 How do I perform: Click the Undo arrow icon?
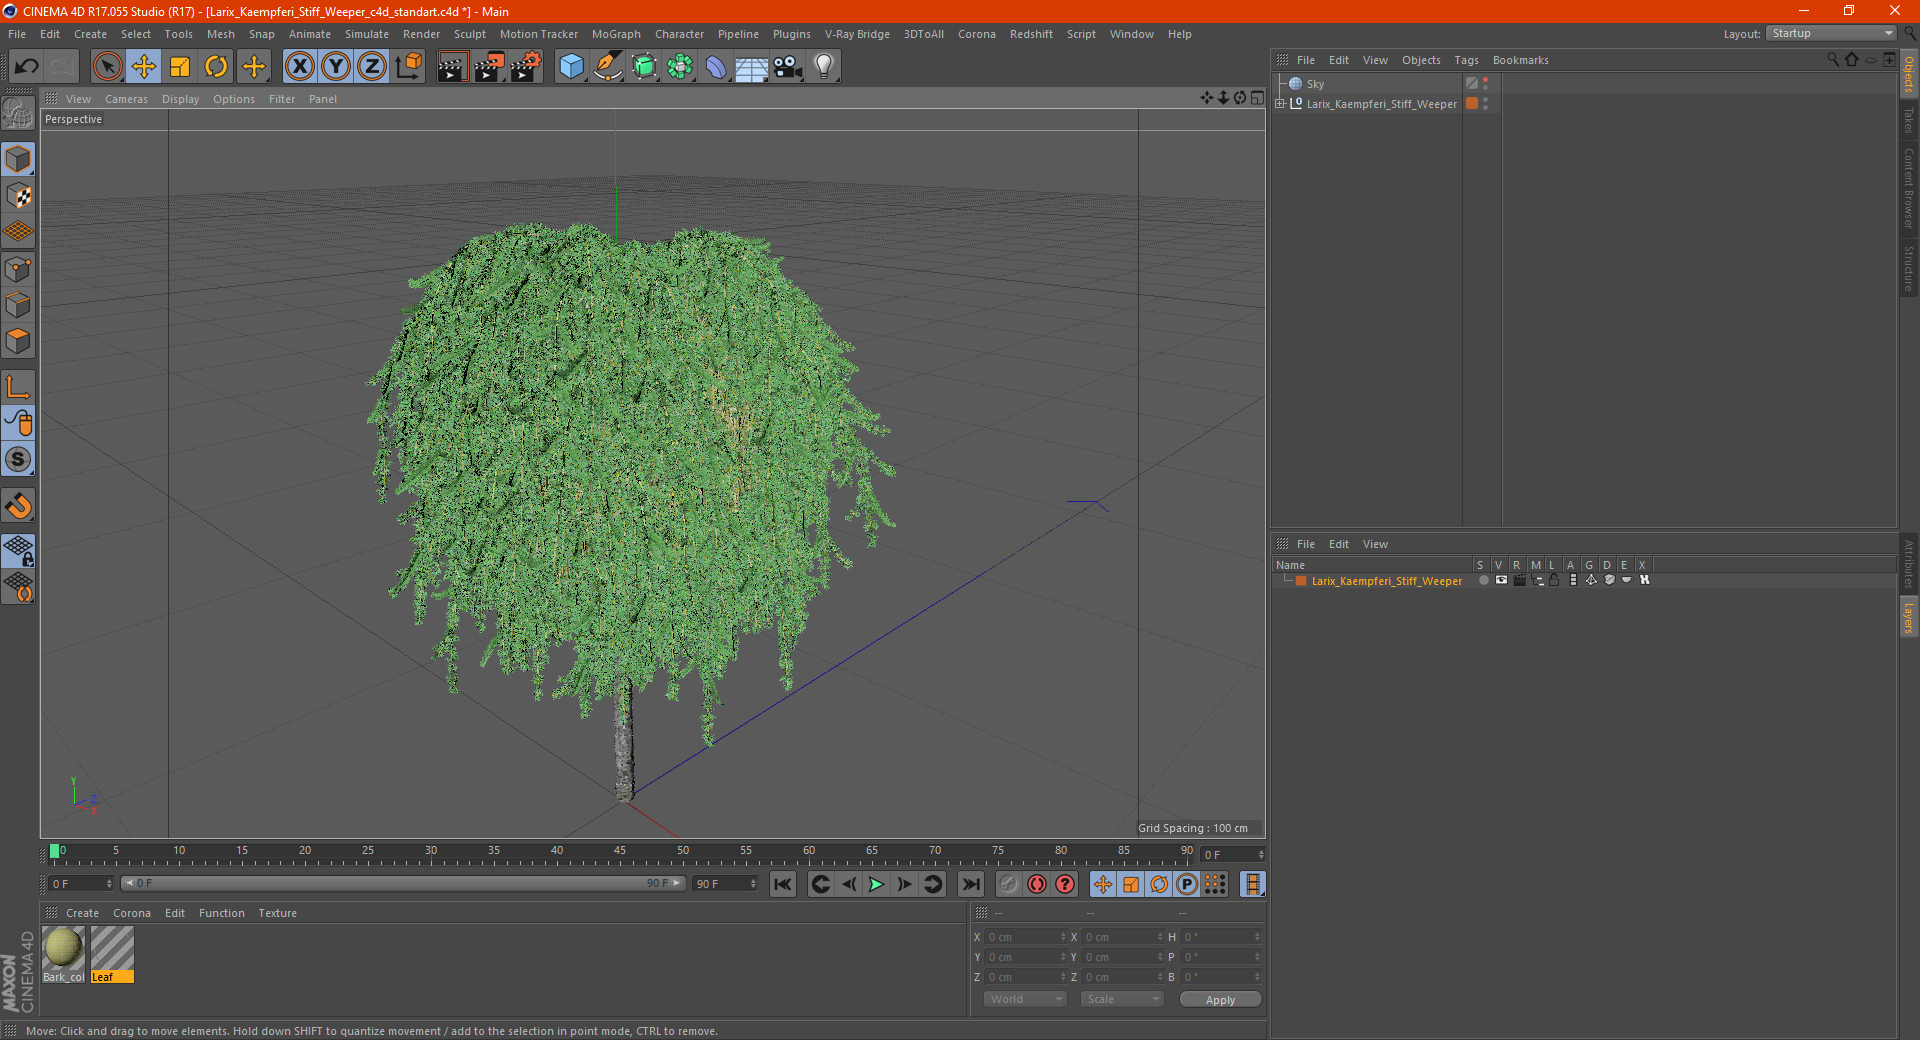click(x=27, y=67)
